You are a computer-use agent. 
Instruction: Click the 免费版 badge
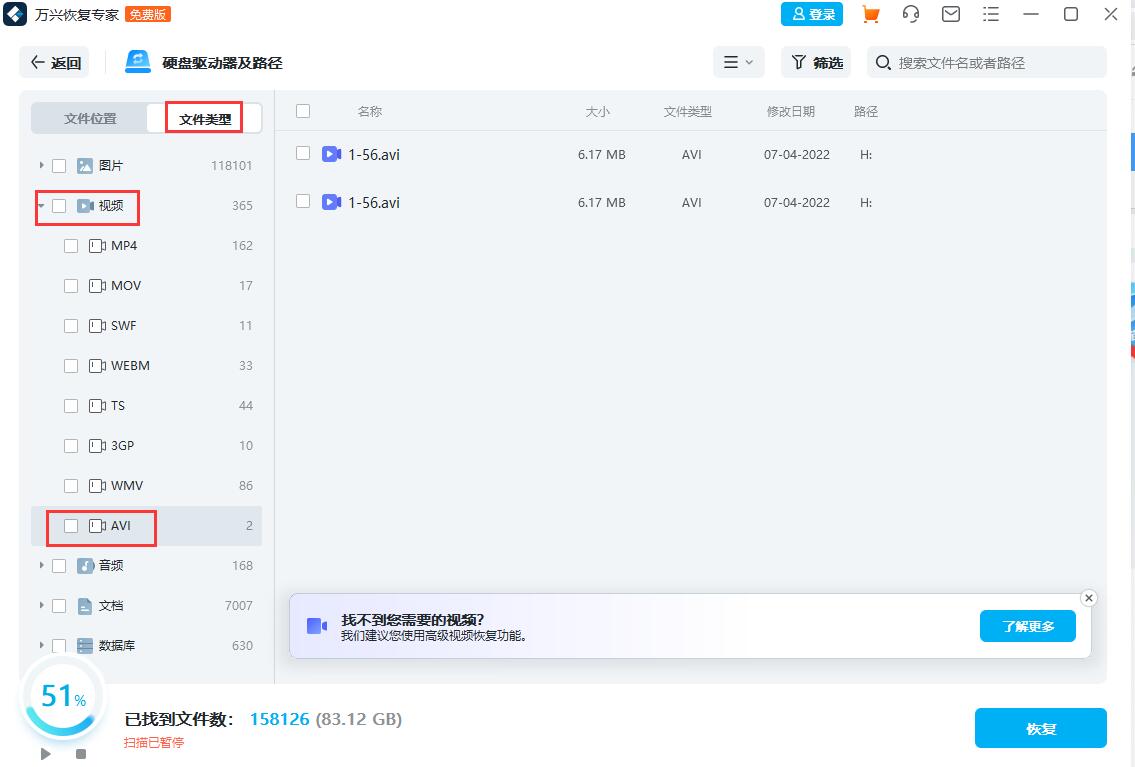pos(148,14)
